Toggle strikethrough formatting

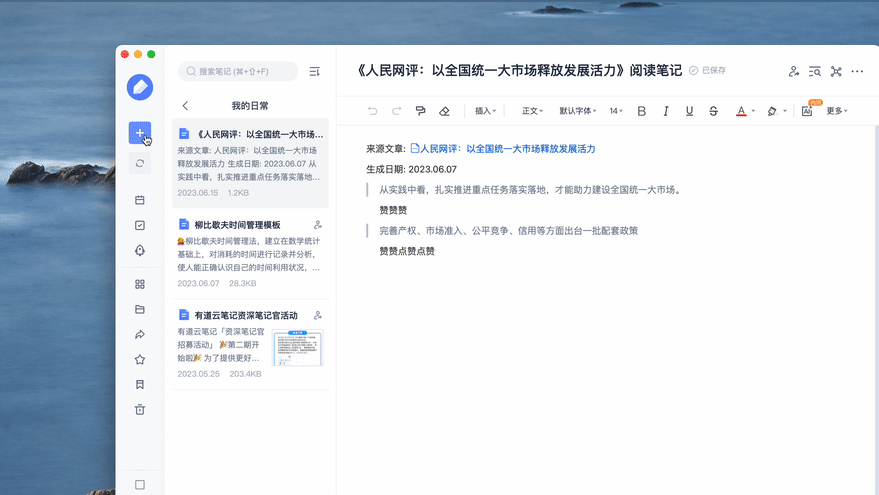click(x=713, y=111)
